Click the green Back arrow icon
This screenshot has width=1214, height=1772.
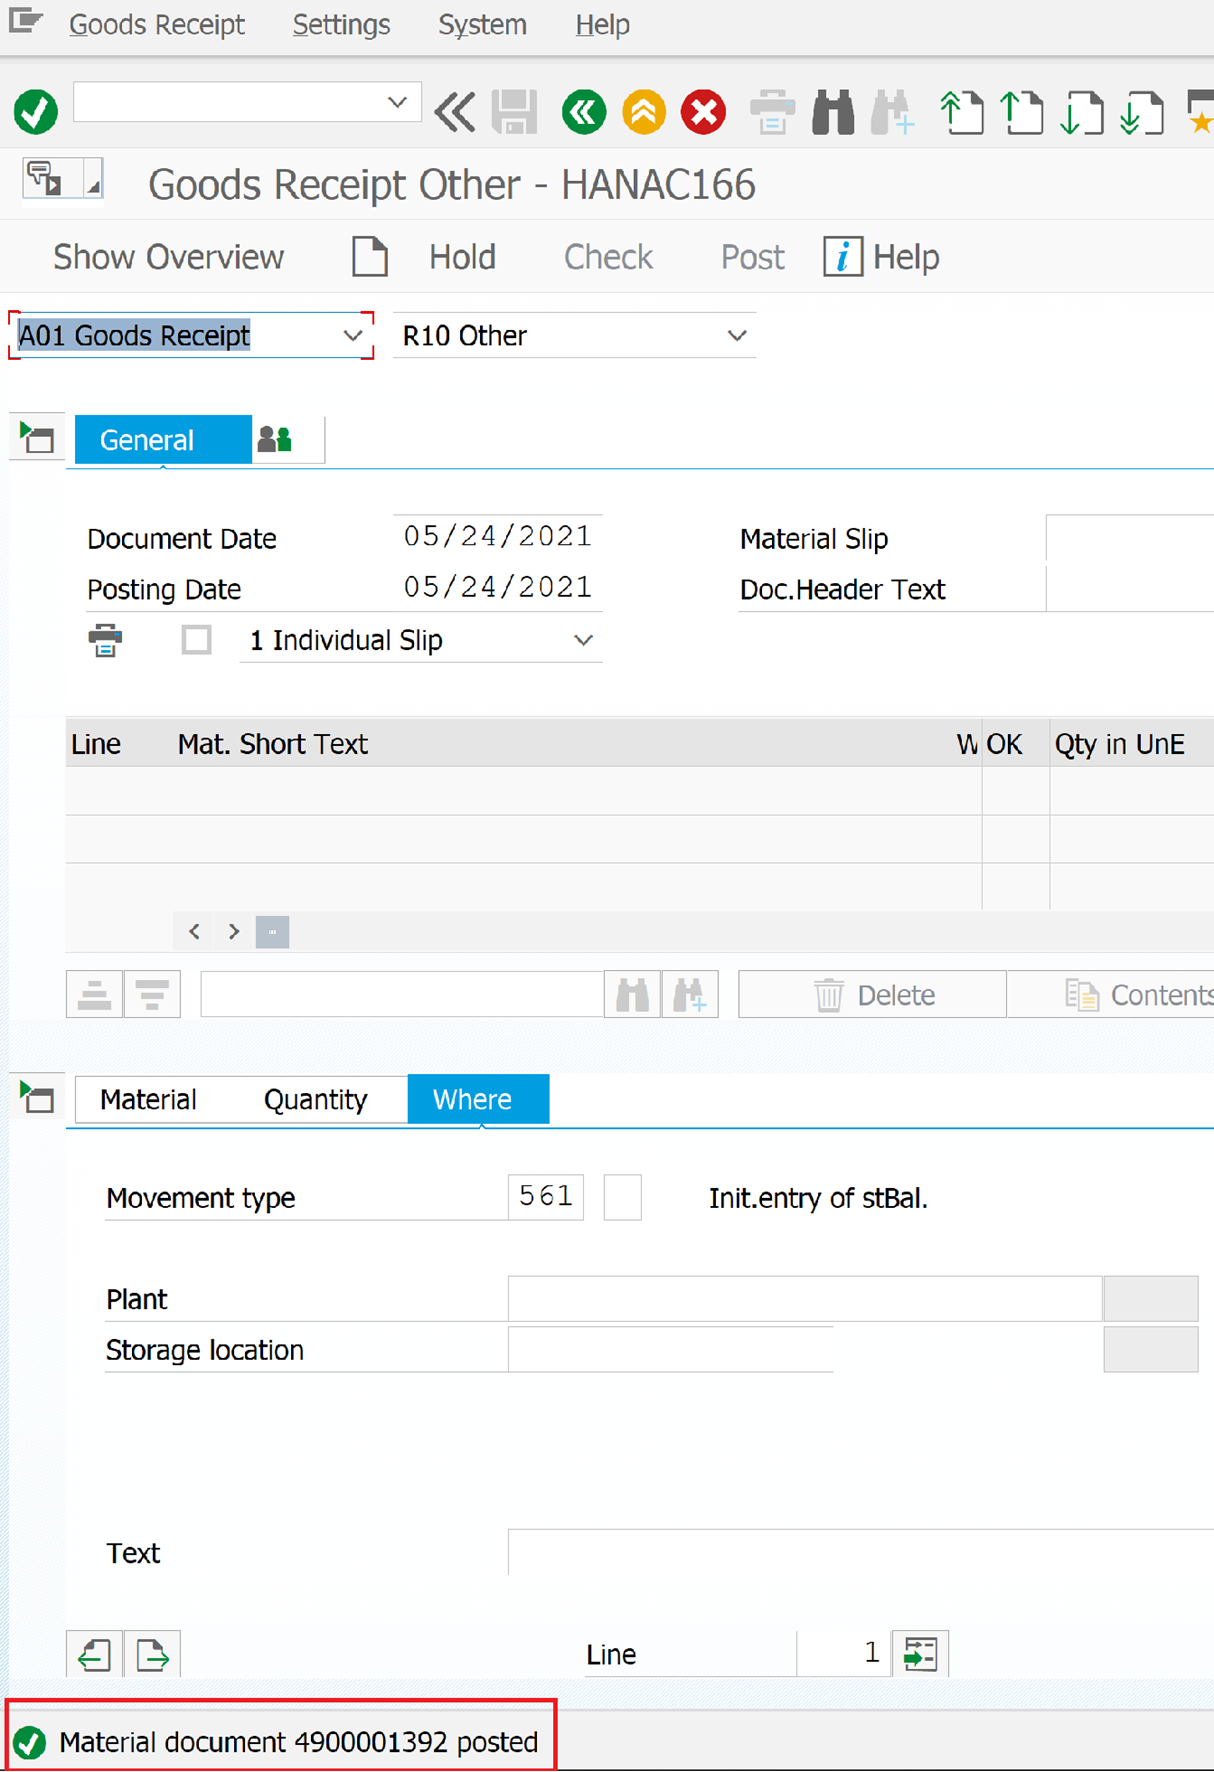coord(584,111)
